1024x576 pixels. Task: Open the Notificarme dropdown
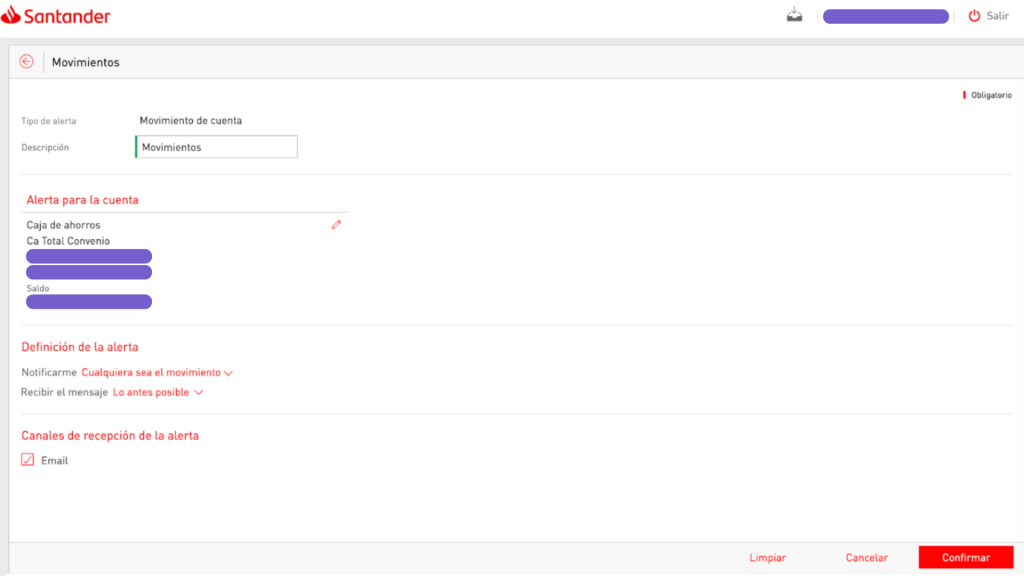157,372
